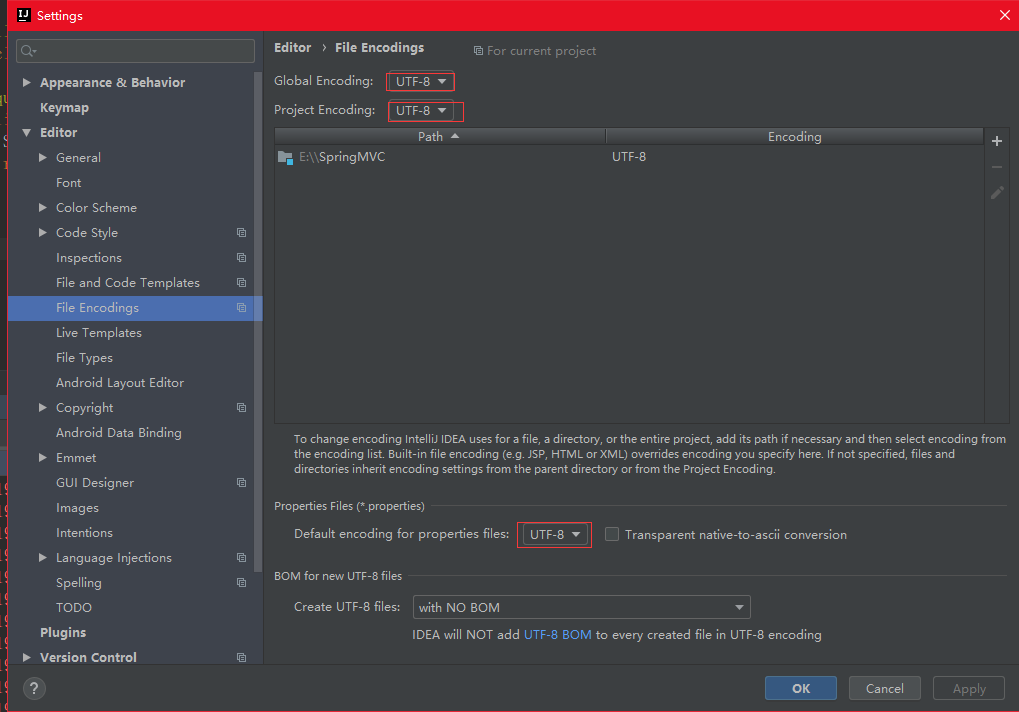Expand the Color Scheme node
The image size is (1019, 712).
tap(43, 208)
